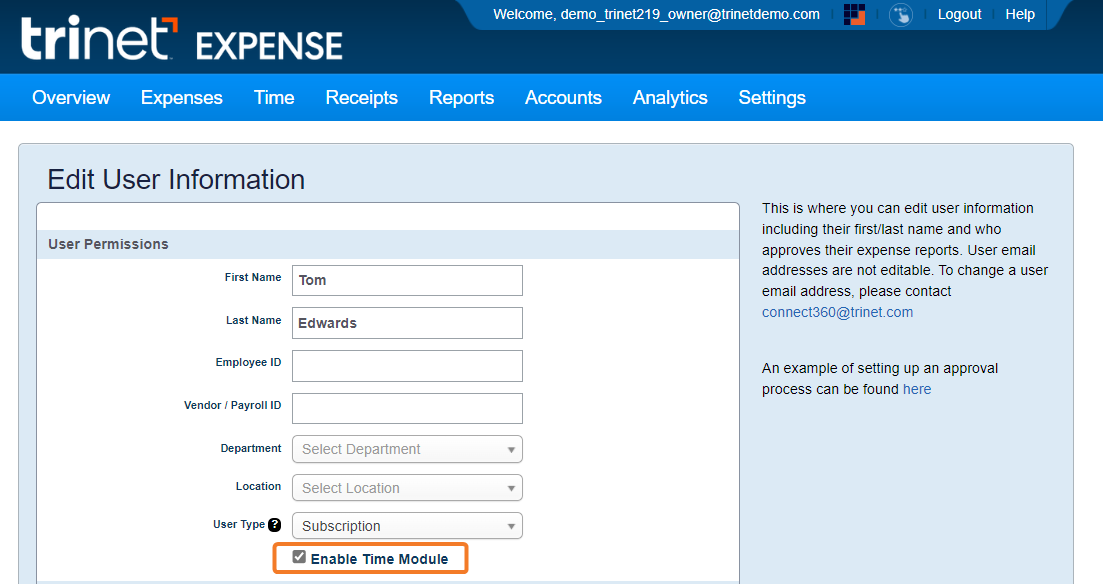Expand the Select Location dropdown

(x=407, y=488)
